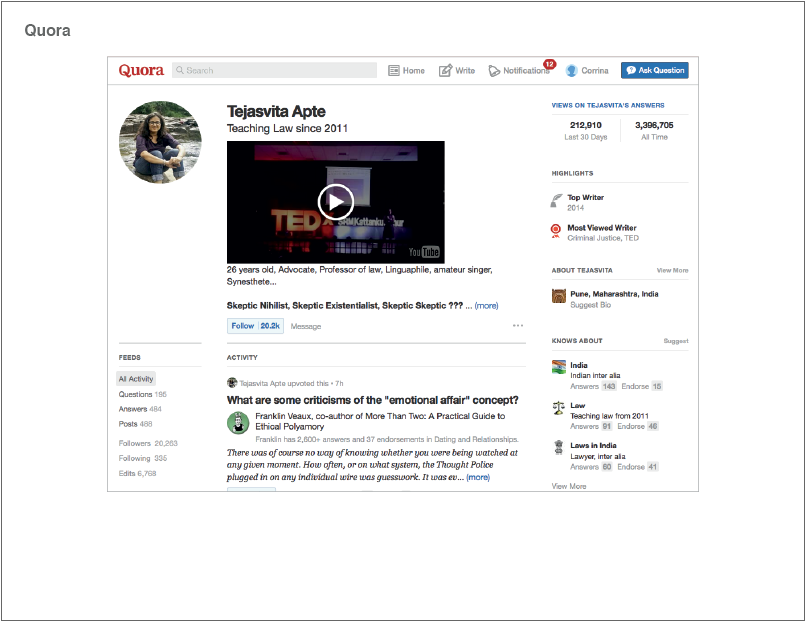Screen dimensions: 806x622
Task: Open the Law topic
Action: [x=578, y=406]
